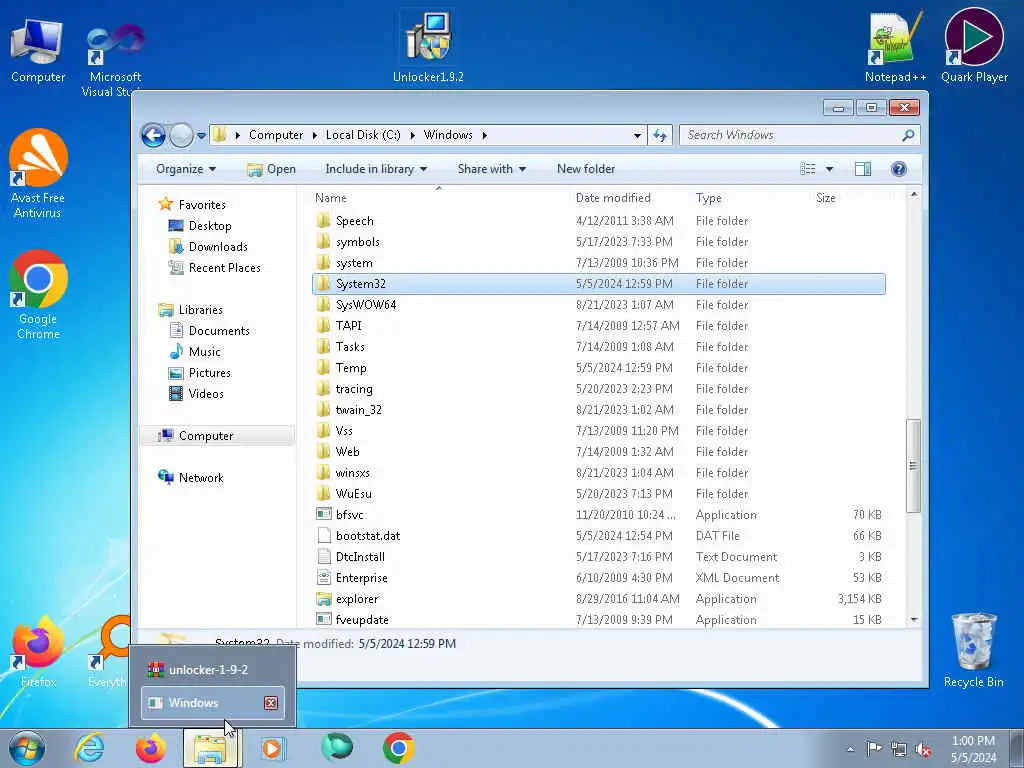Select the explorer application icon
This screenshot has height=768, width=1024.
pos(323,599)
